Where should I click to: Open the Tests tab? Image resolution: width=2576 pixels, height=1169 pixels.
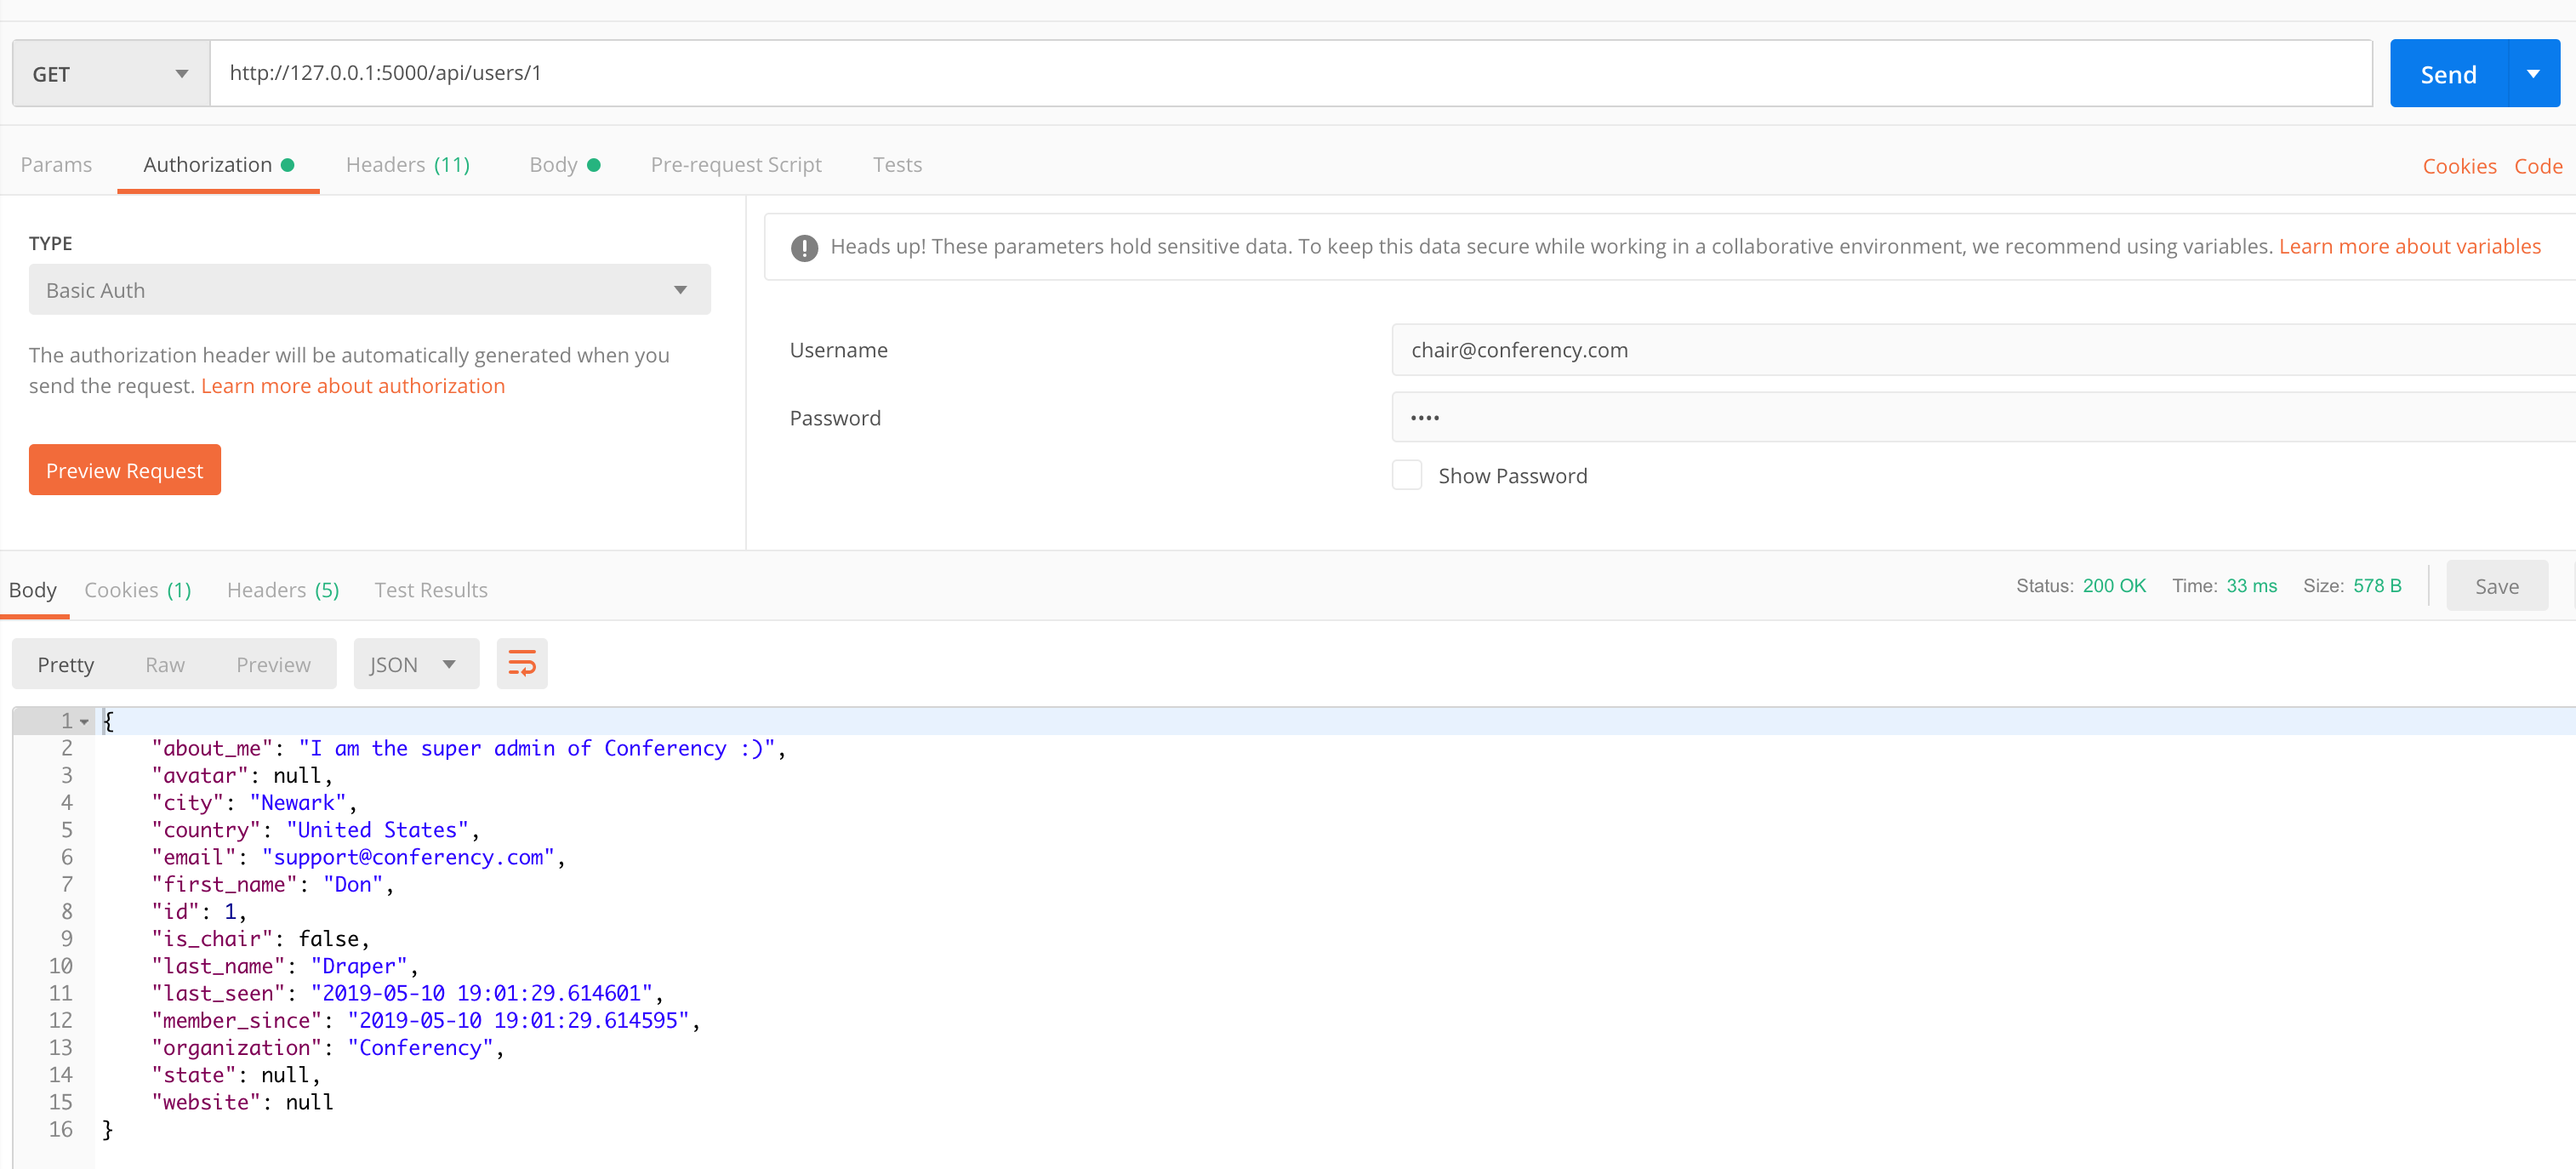click(x=897, y=164)
